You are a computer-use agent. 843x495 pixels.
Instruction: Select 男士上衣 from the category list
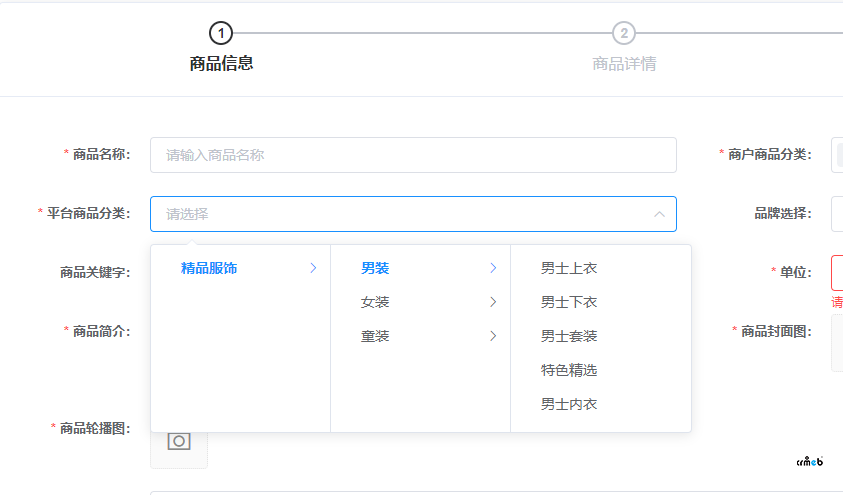click(x=569, y=268)
